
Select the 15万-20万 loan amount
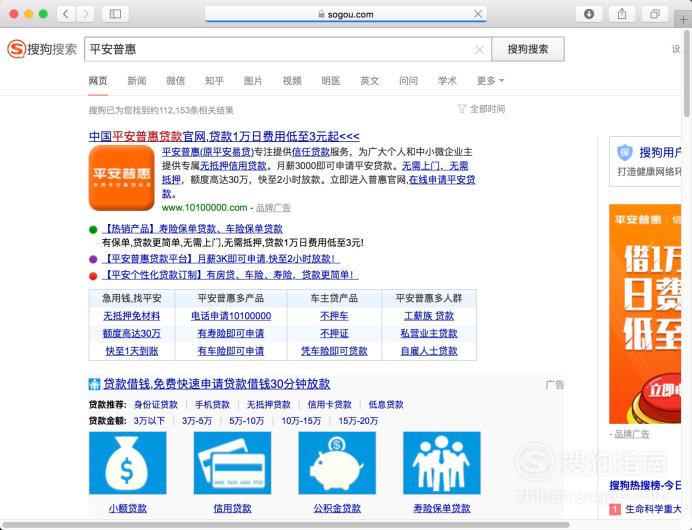pyautogui.click(x=358, y=421)
